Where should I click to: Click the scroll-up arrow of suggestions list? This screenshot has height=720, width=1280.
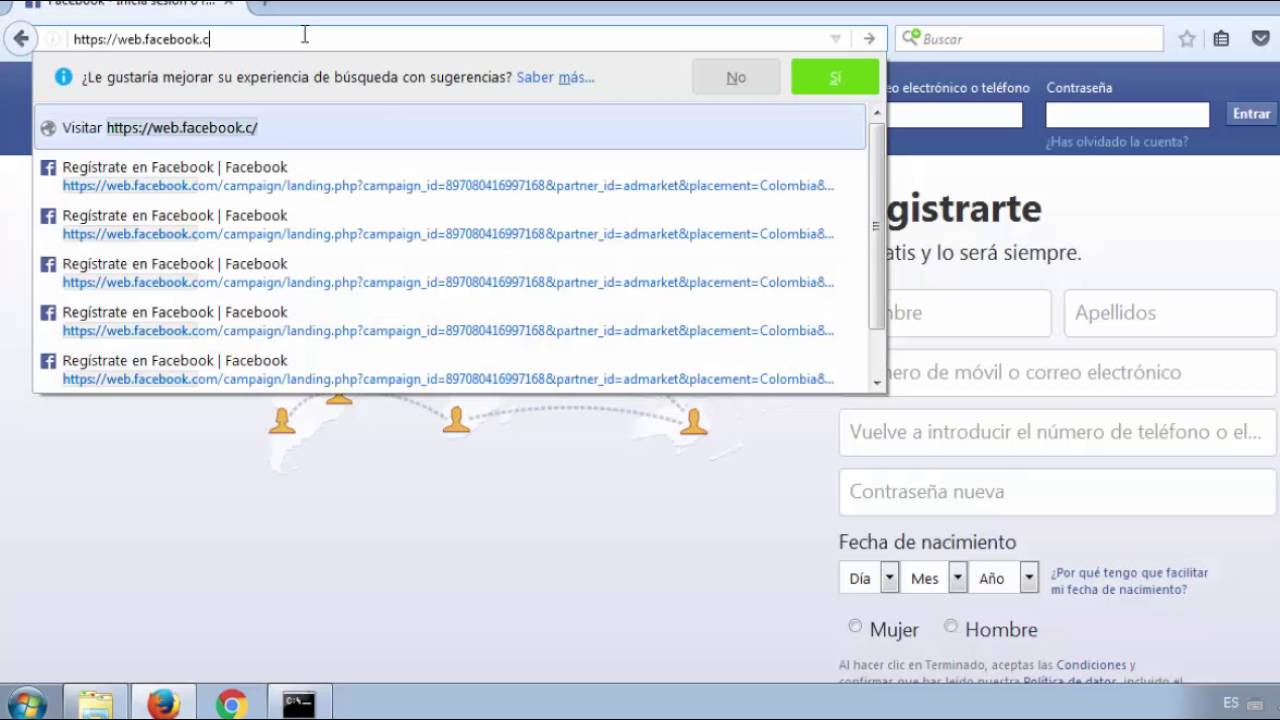click(877, 112)
